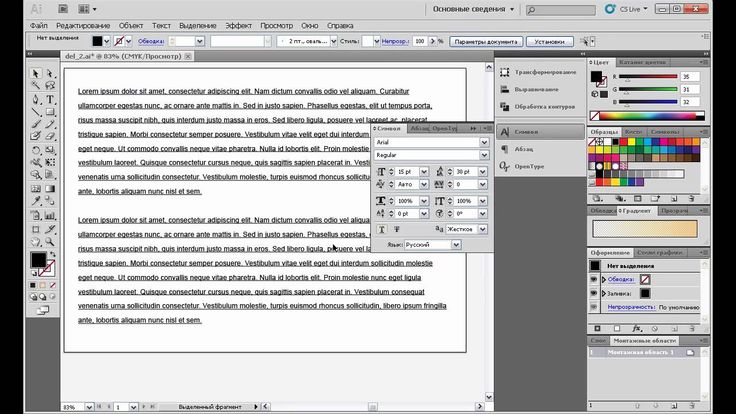736x414 pixels.
Task: Click the Непрозр. link in control bar
Action: (x=395, y=41)
